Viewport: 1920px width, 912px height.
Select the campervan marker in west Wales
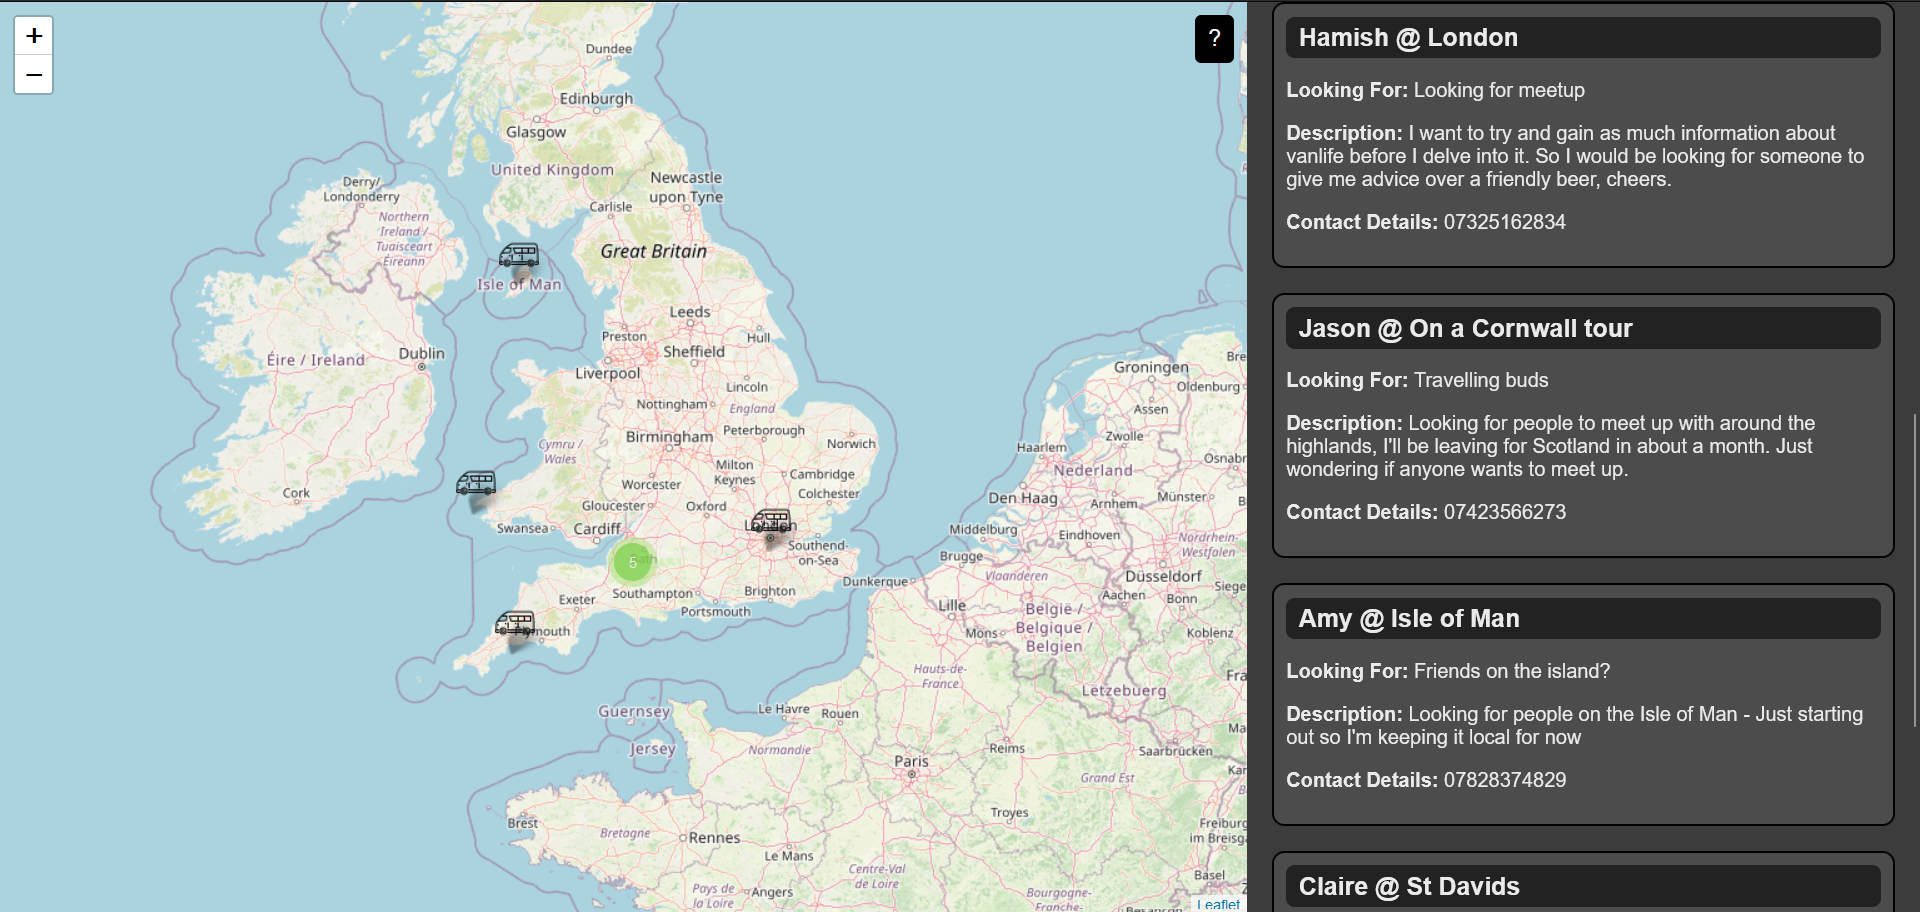coord(476,484)
